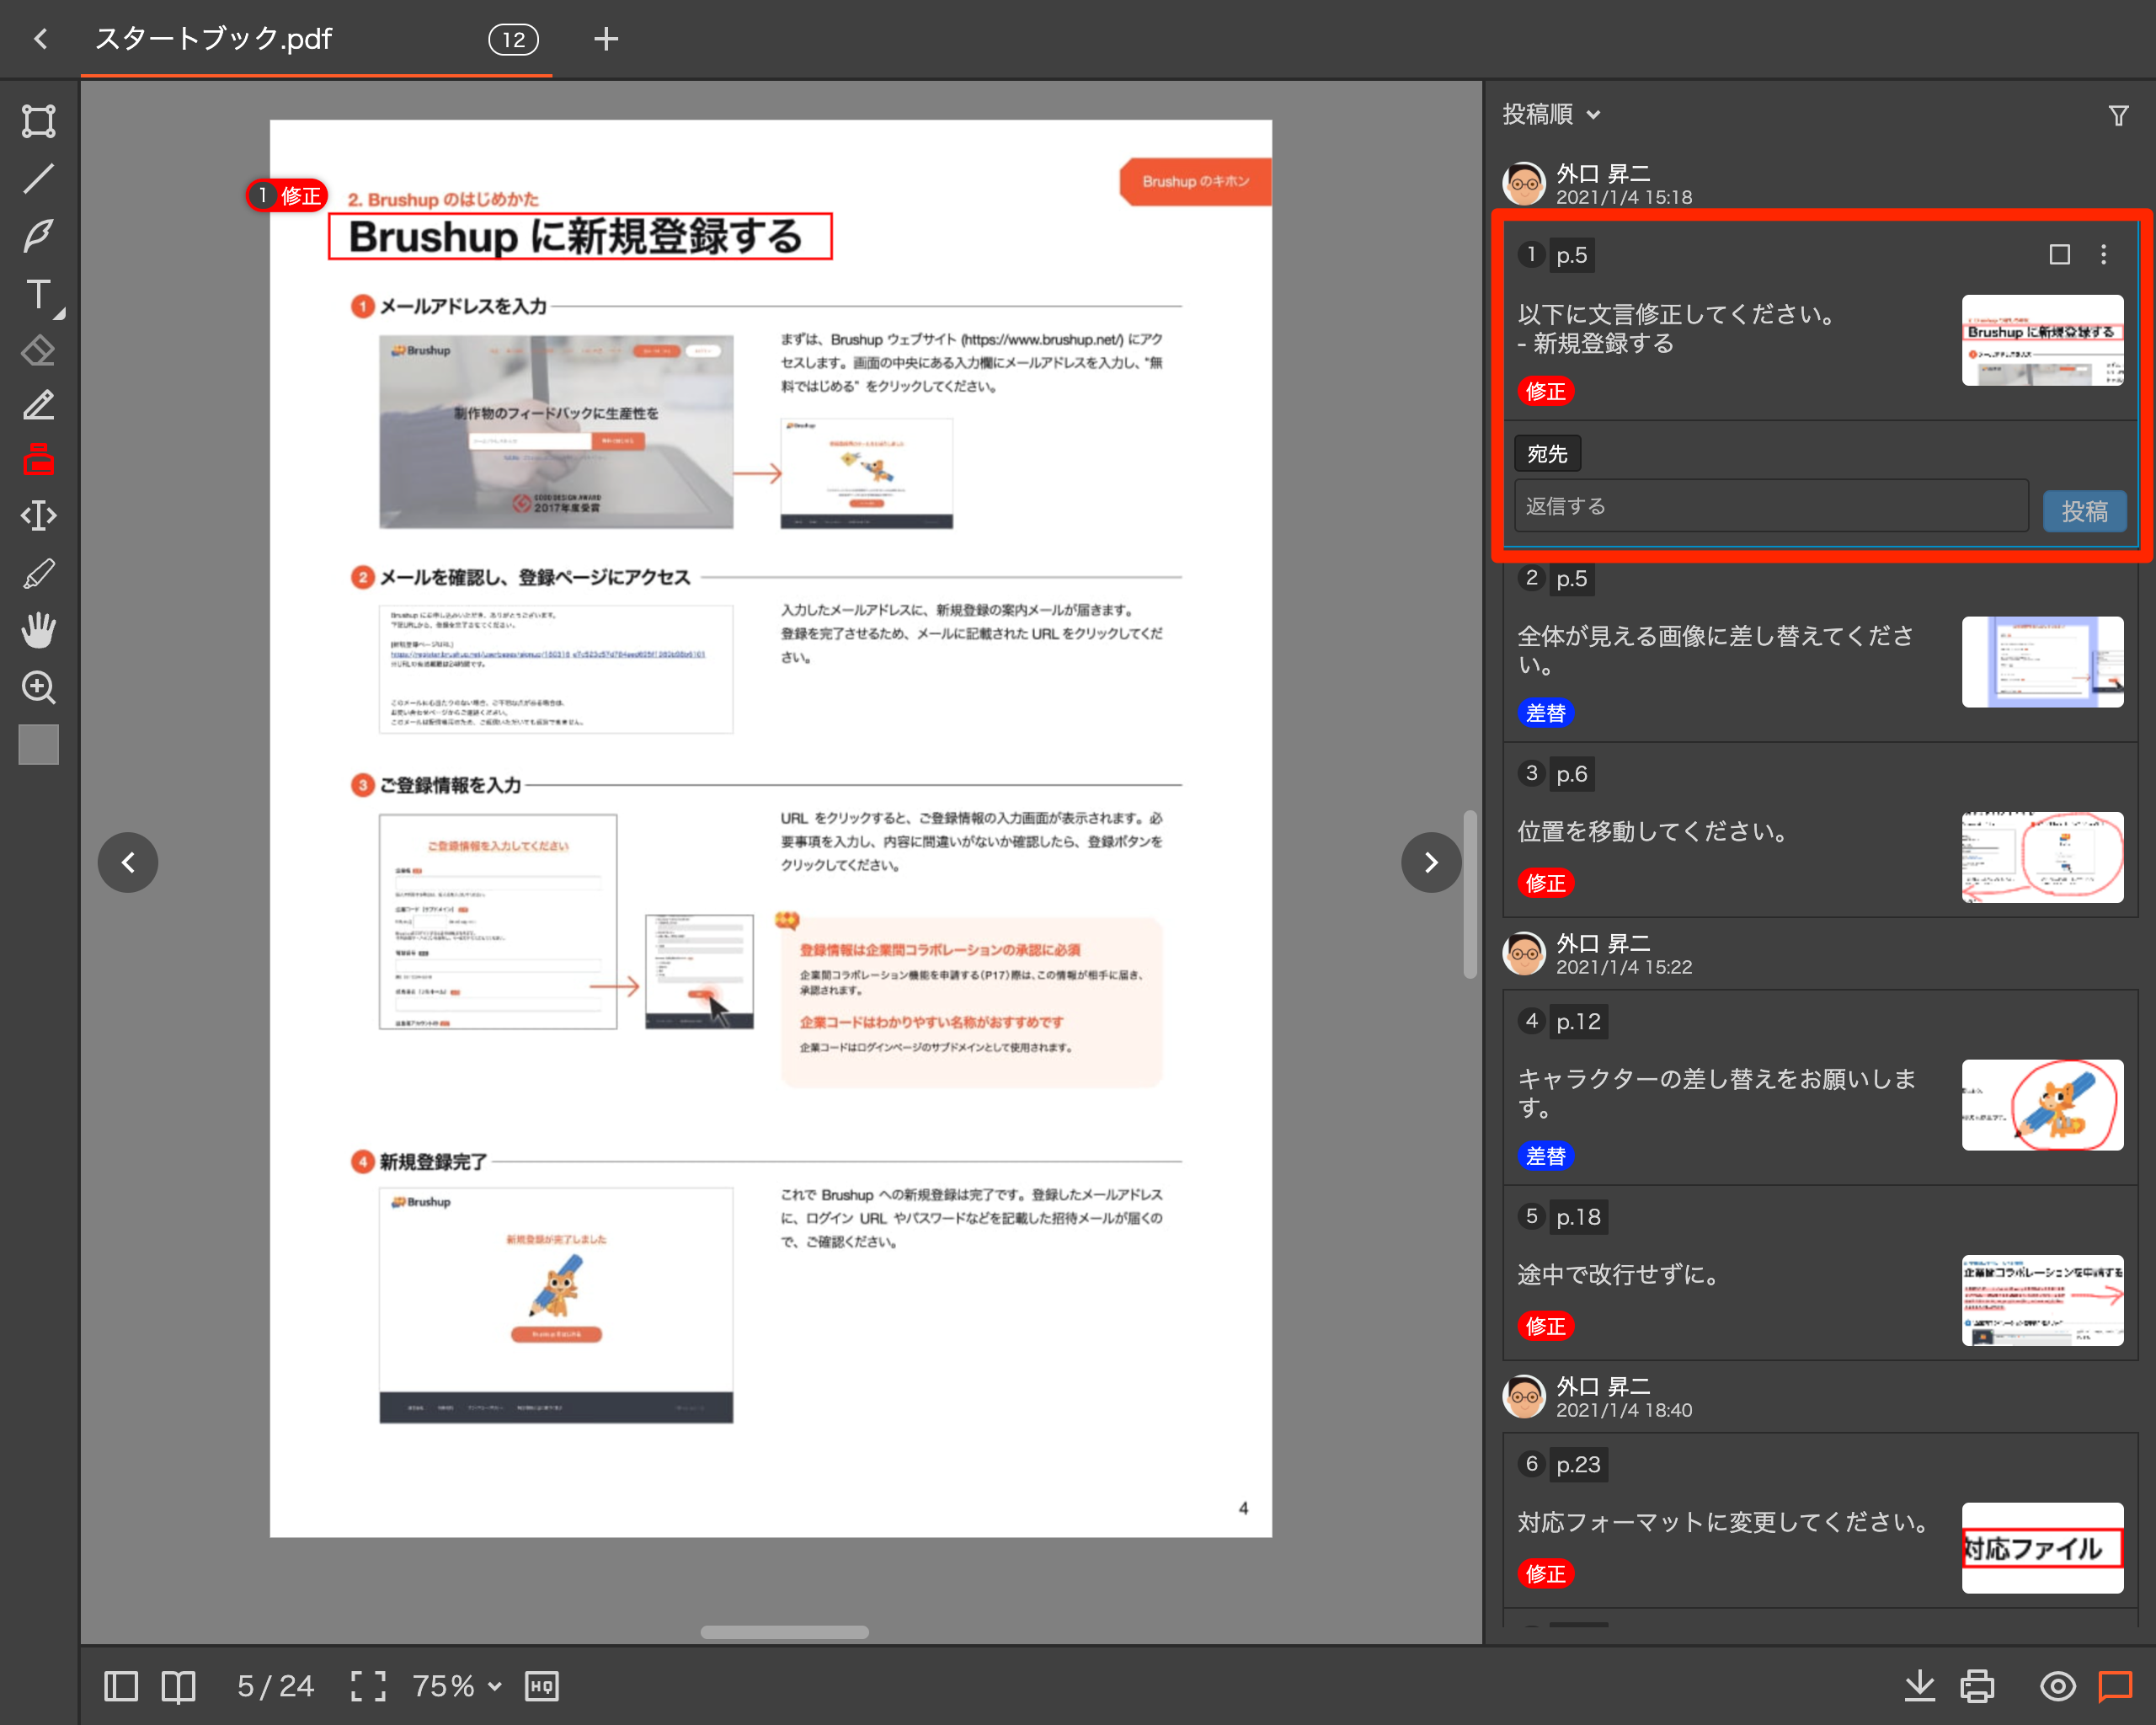Click the gray color swatch
Viewport: 2156px width, 1725px height.
coord(38,745)
